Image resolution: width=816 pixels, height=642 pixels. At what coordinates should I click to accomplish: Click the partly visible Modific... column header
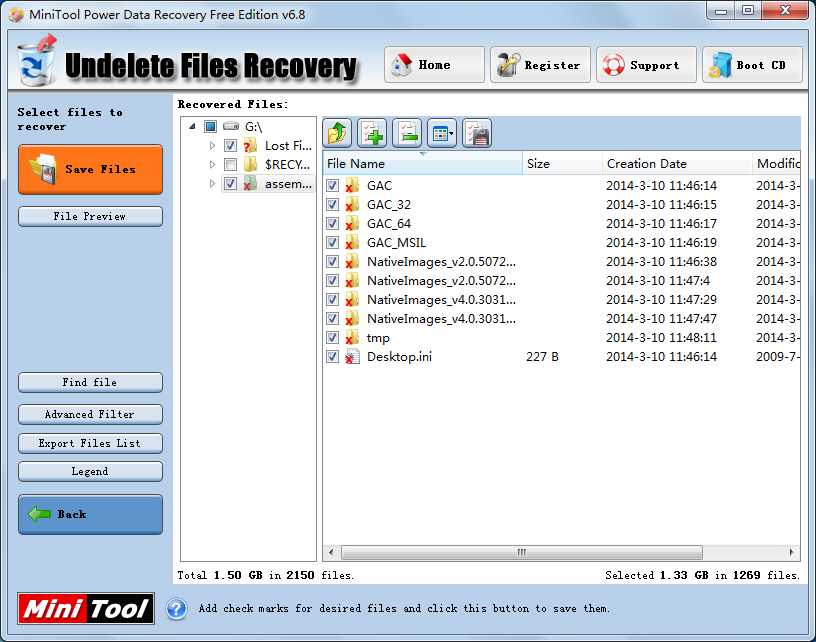click(x=776, y=164)
